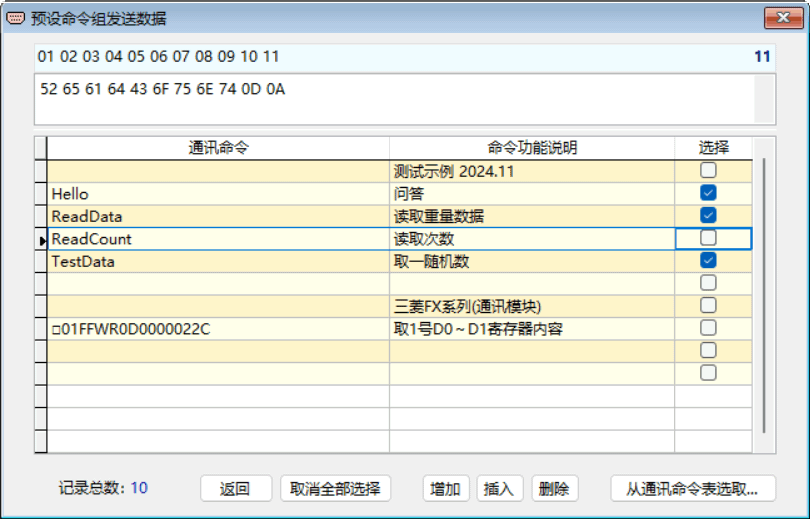Click the 问答 description cell
810x519 pixels.
(532, 194)
